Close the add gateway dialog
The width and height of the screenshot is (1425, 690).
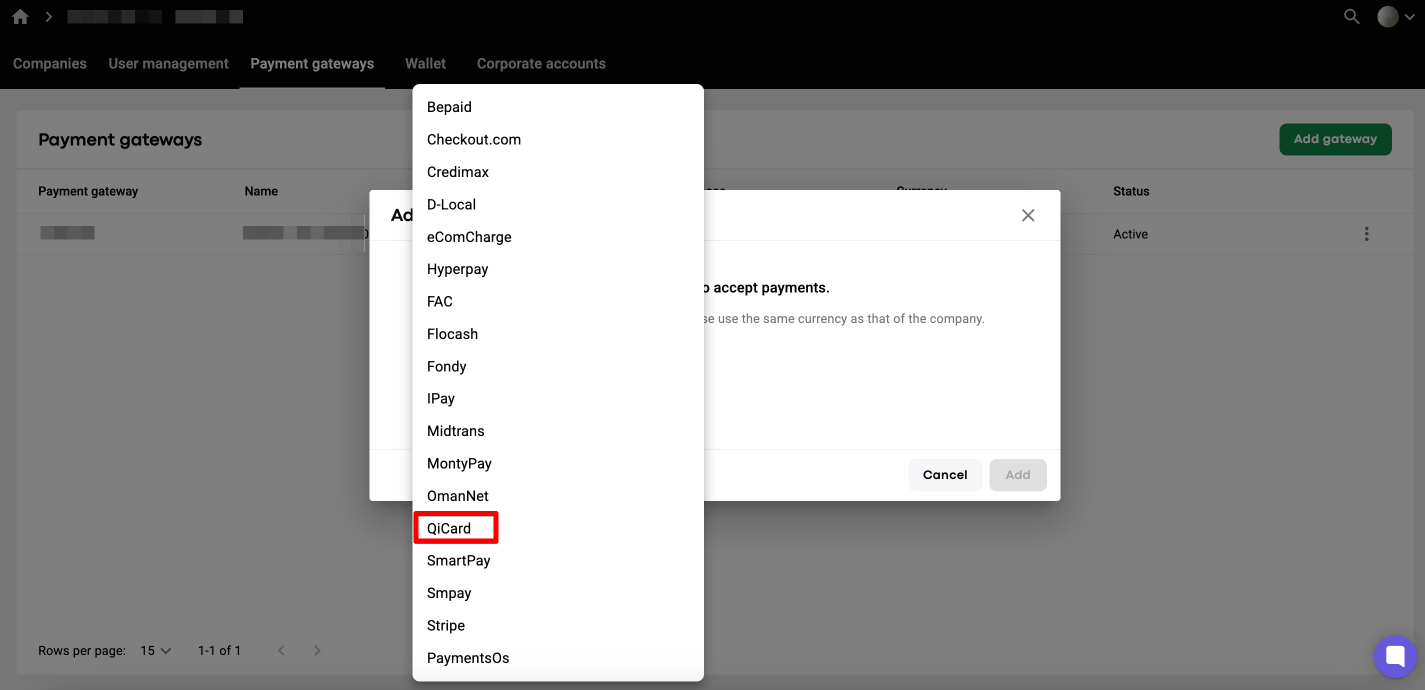[1028, 215]
